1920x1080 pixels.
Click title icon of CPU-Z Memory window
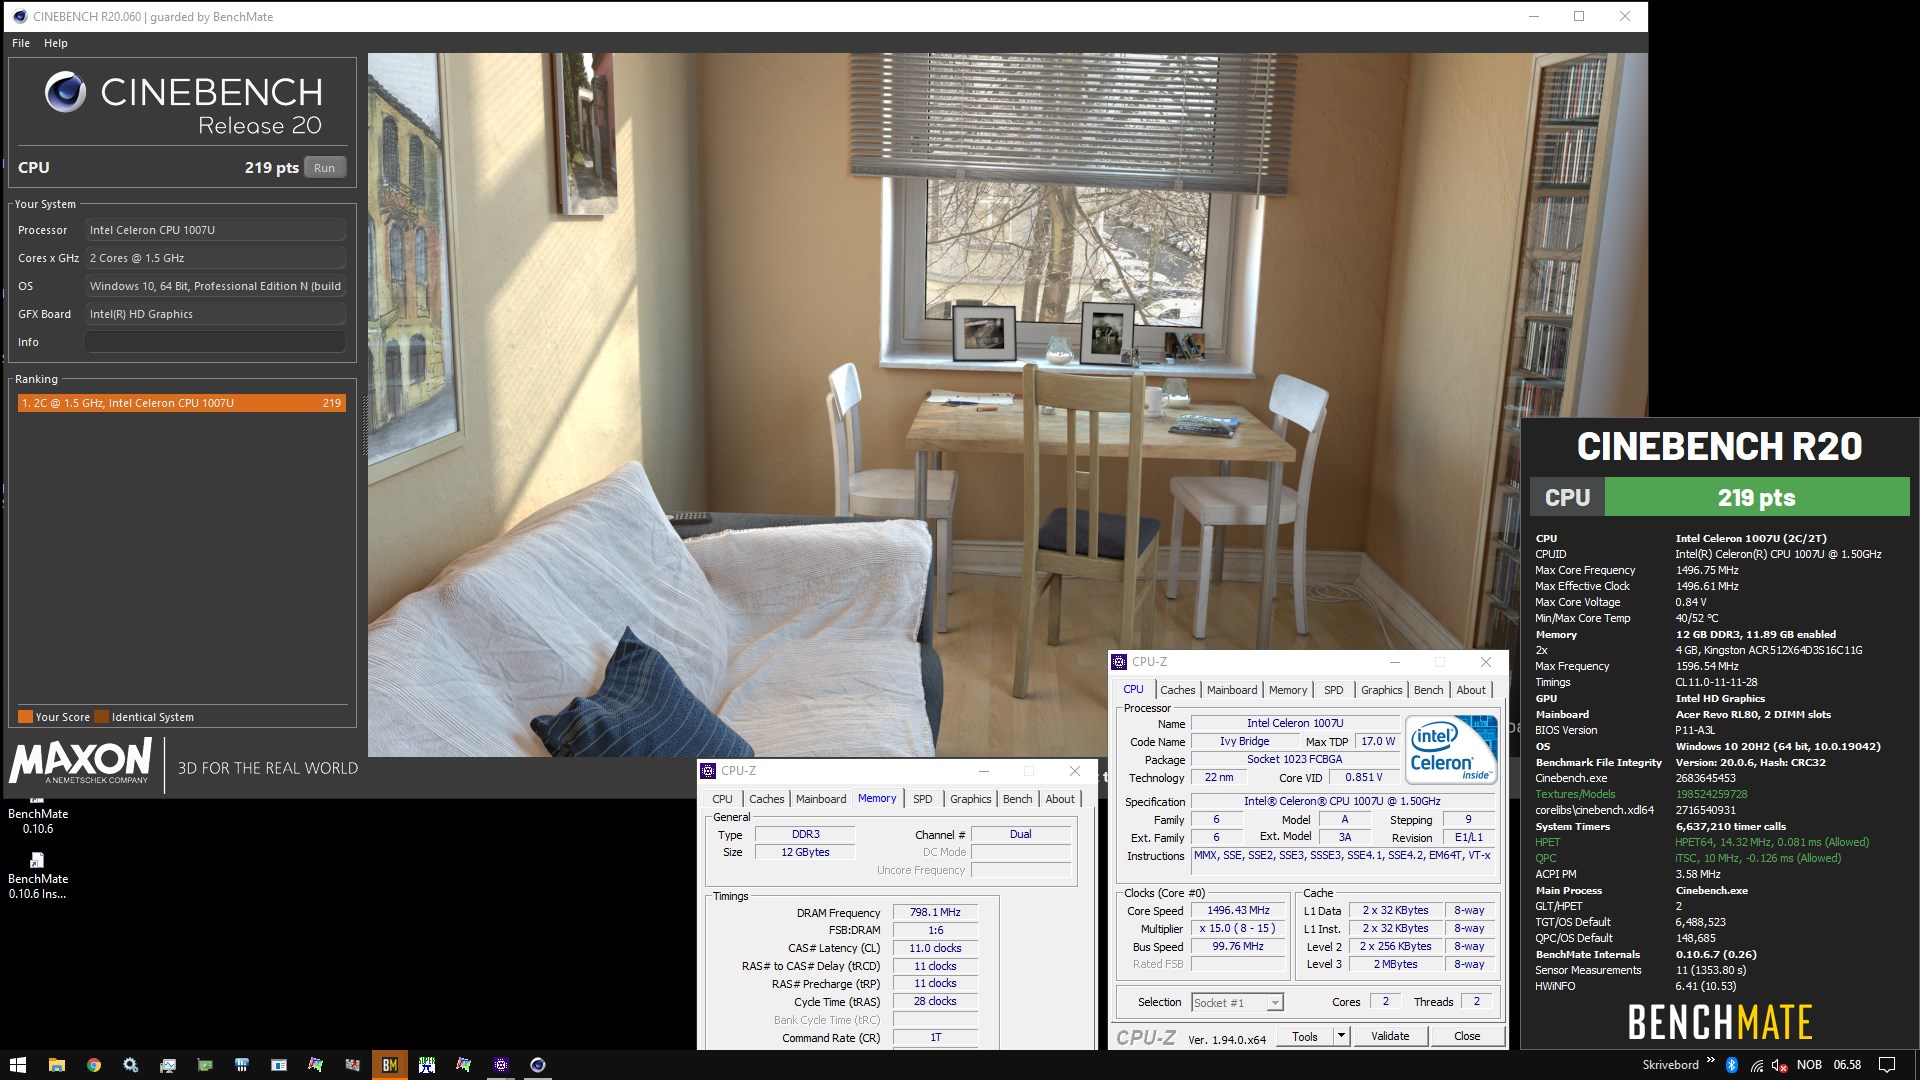point(708,771)
